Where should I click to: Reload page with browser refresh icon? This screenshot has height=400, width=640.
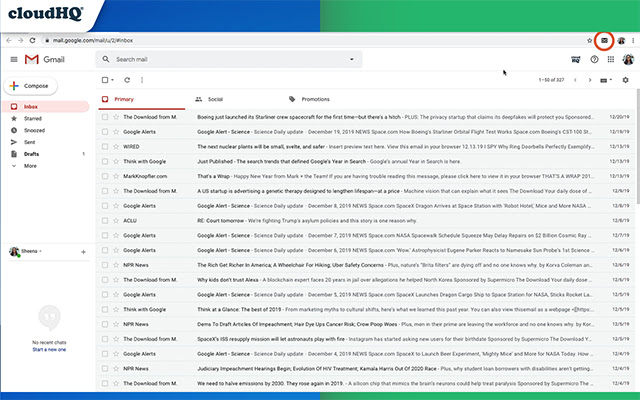click(33, 40)
